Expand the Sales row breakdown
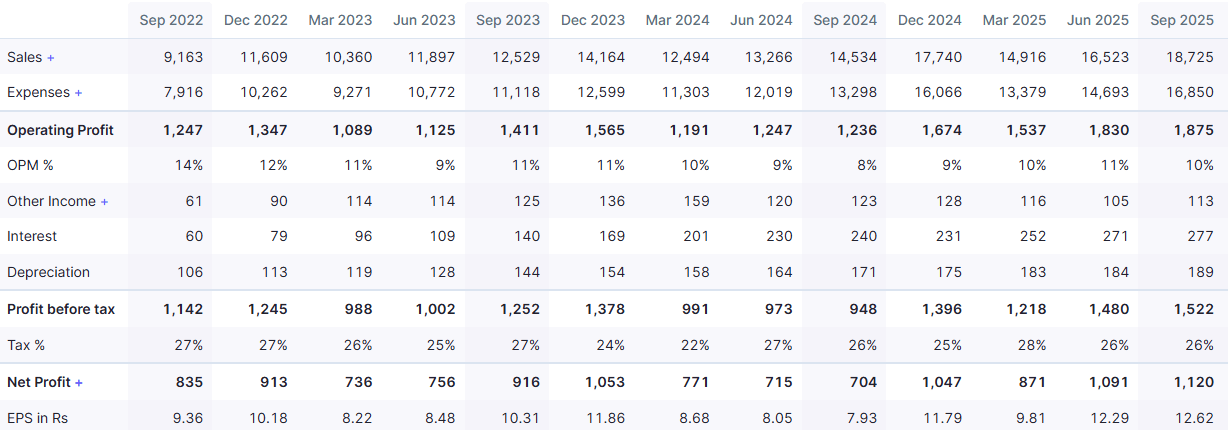 tap(51, 57)
